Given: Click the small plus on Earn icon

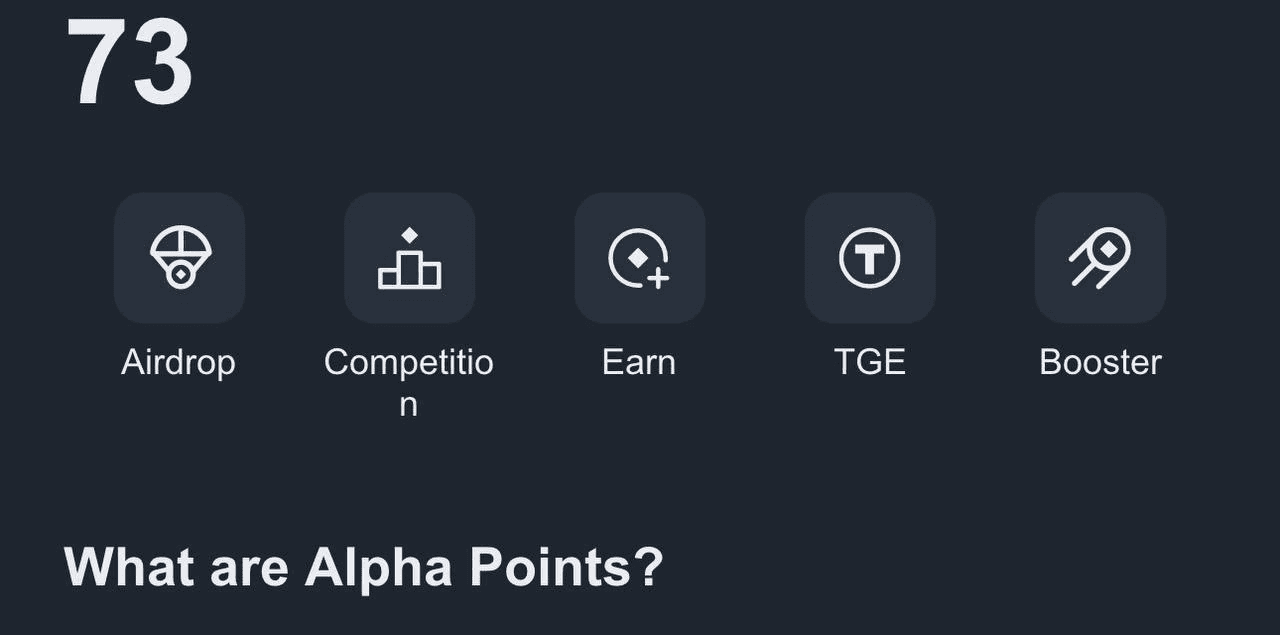Looking at the screenshot, I should [x=657, y=278].
